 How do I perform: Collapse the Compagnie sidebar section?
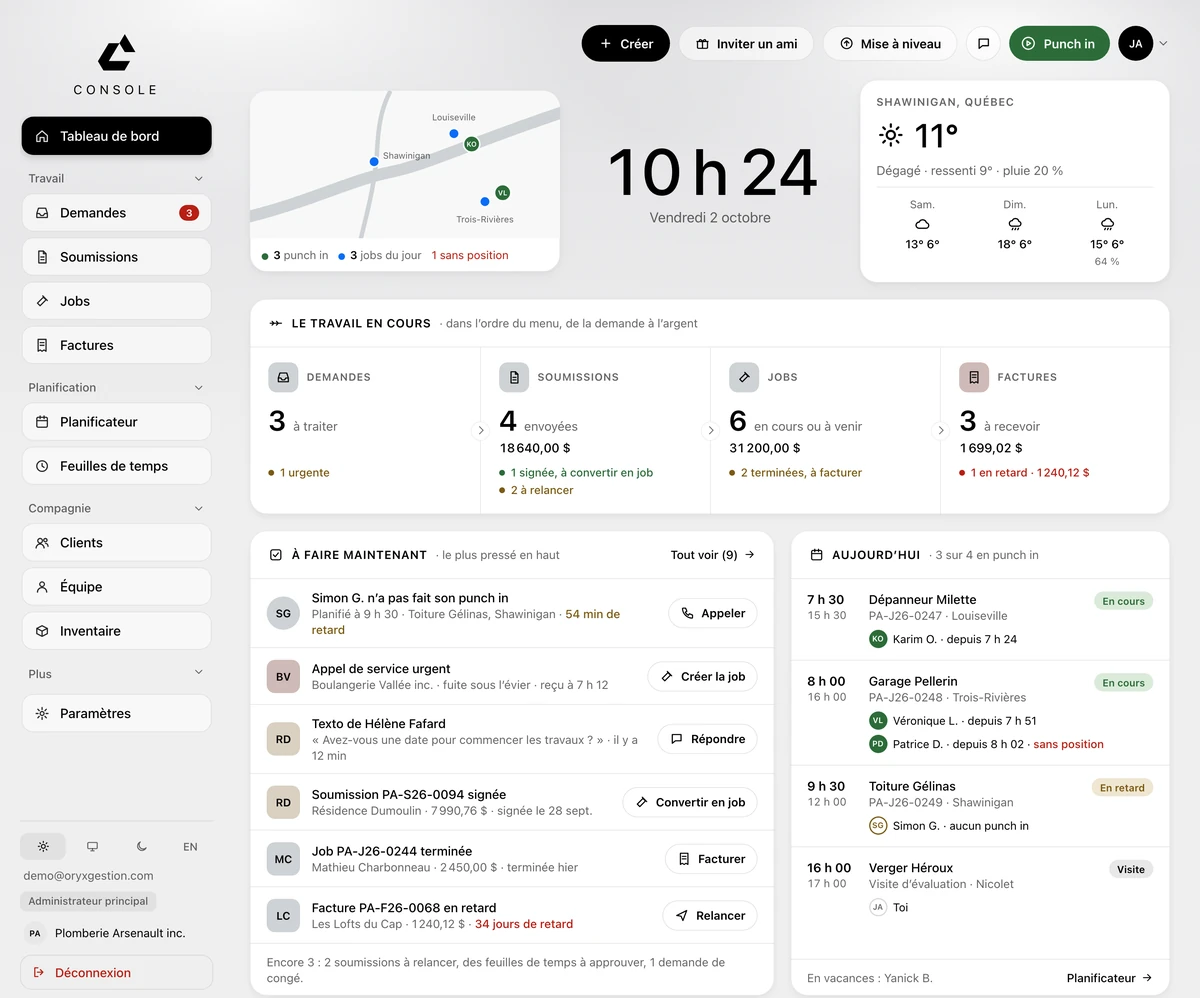198,509
